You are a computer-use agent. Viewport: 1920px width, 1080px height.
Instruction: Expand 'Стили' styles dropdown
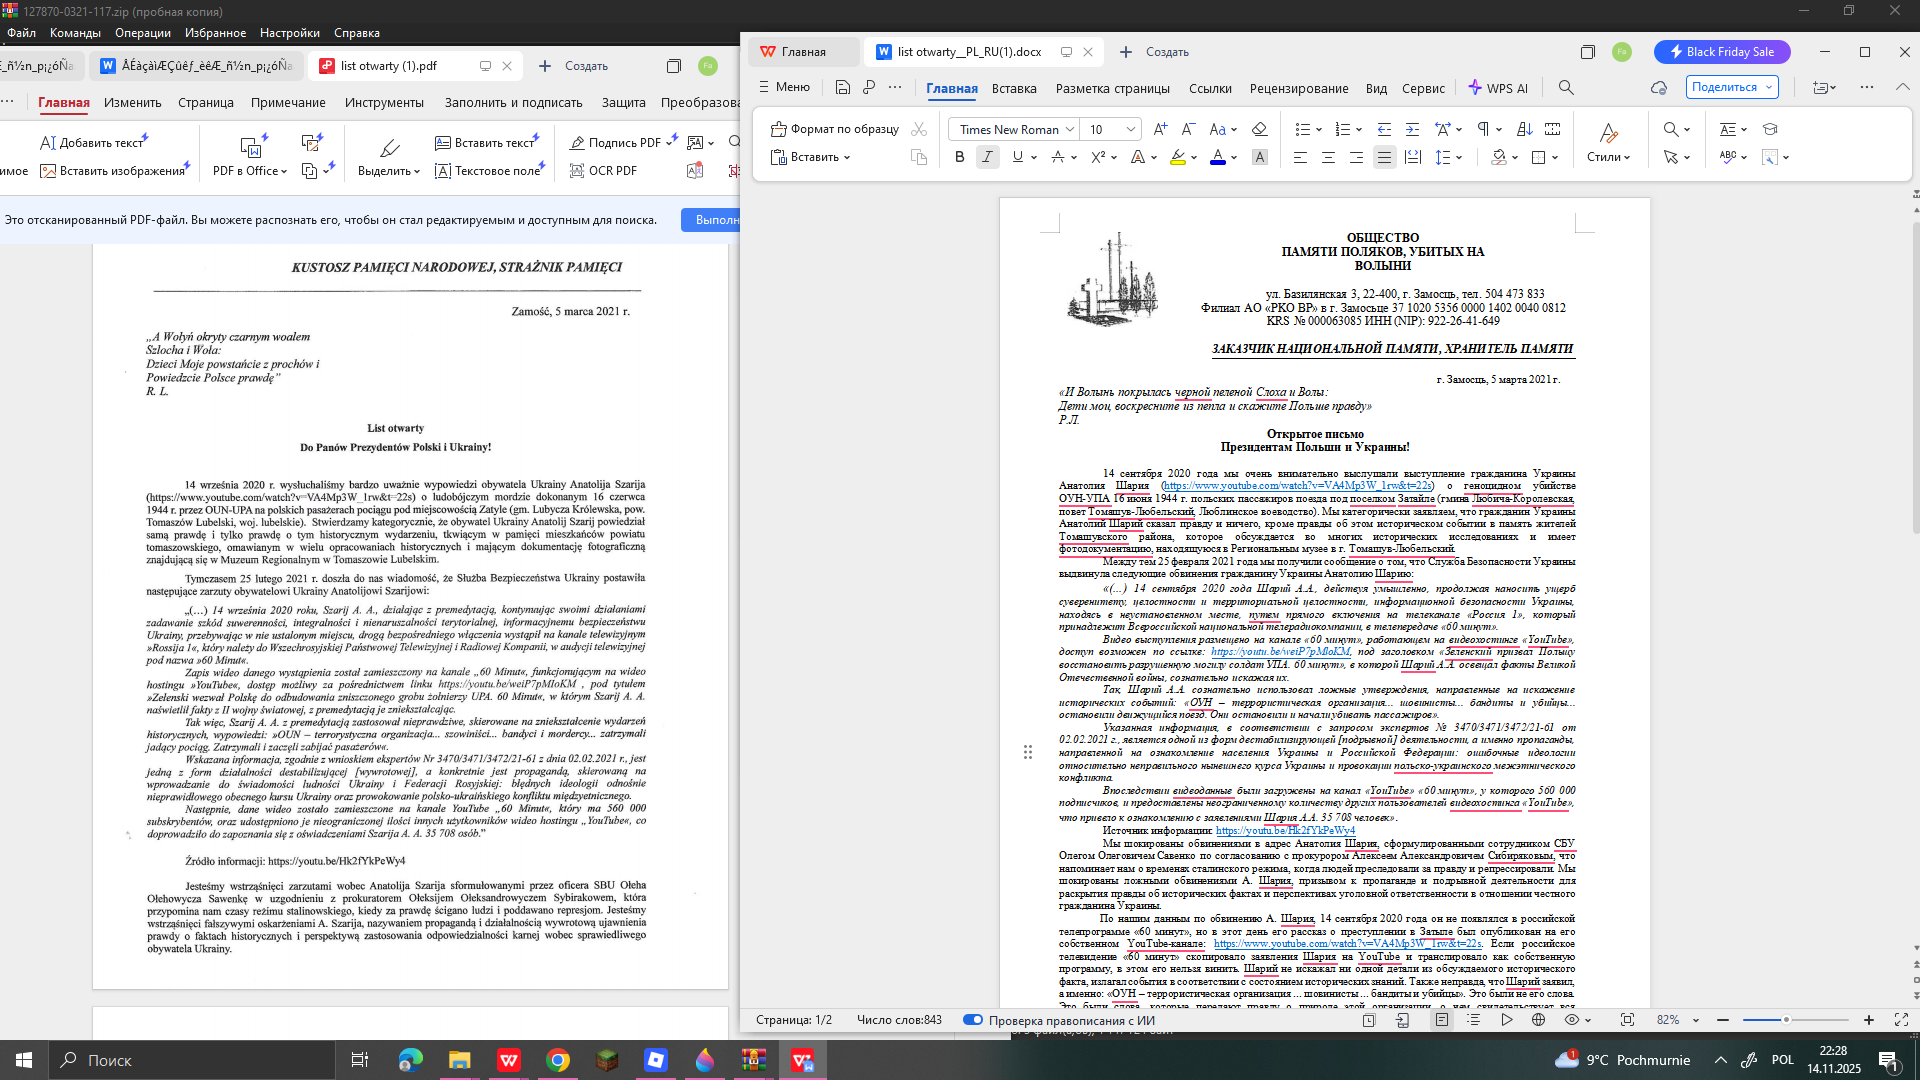pos(1608,157)
